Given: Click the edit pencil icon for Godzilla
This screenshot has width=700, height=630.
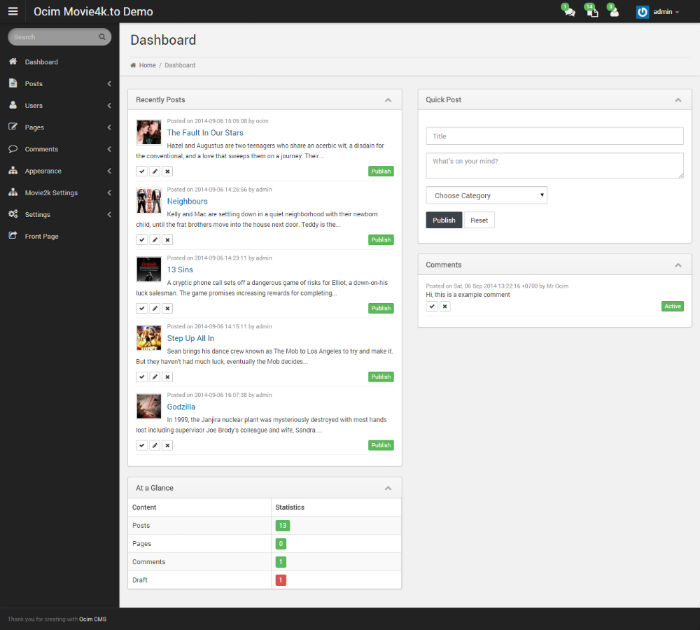Looking at the screenshot, I should (x=154, y=445).
